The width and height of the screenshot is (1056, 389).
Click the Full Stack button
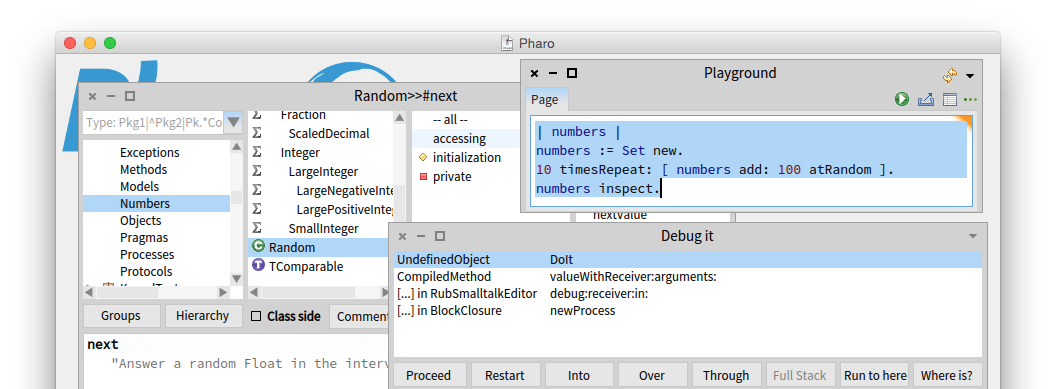(800, 376)
